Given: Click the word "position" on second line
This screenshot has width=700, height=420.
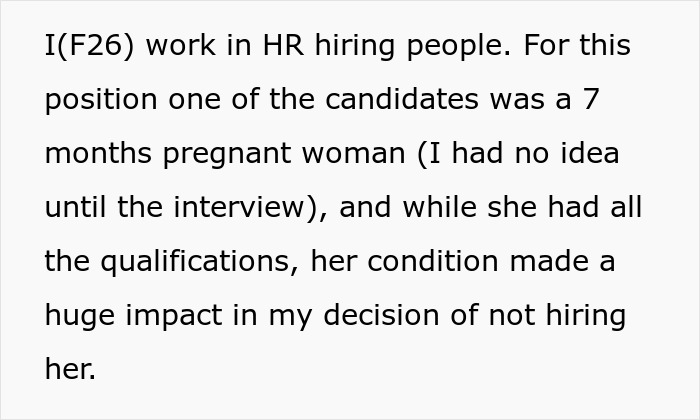Looking at the screenshot, I should tap(101, 101).
